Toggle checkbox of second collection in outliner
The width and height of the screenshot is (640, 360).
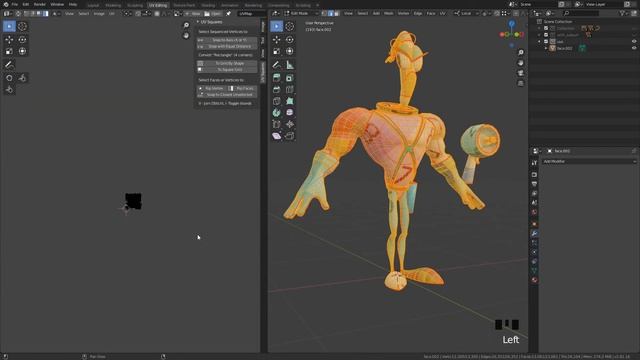pos(546,35)
